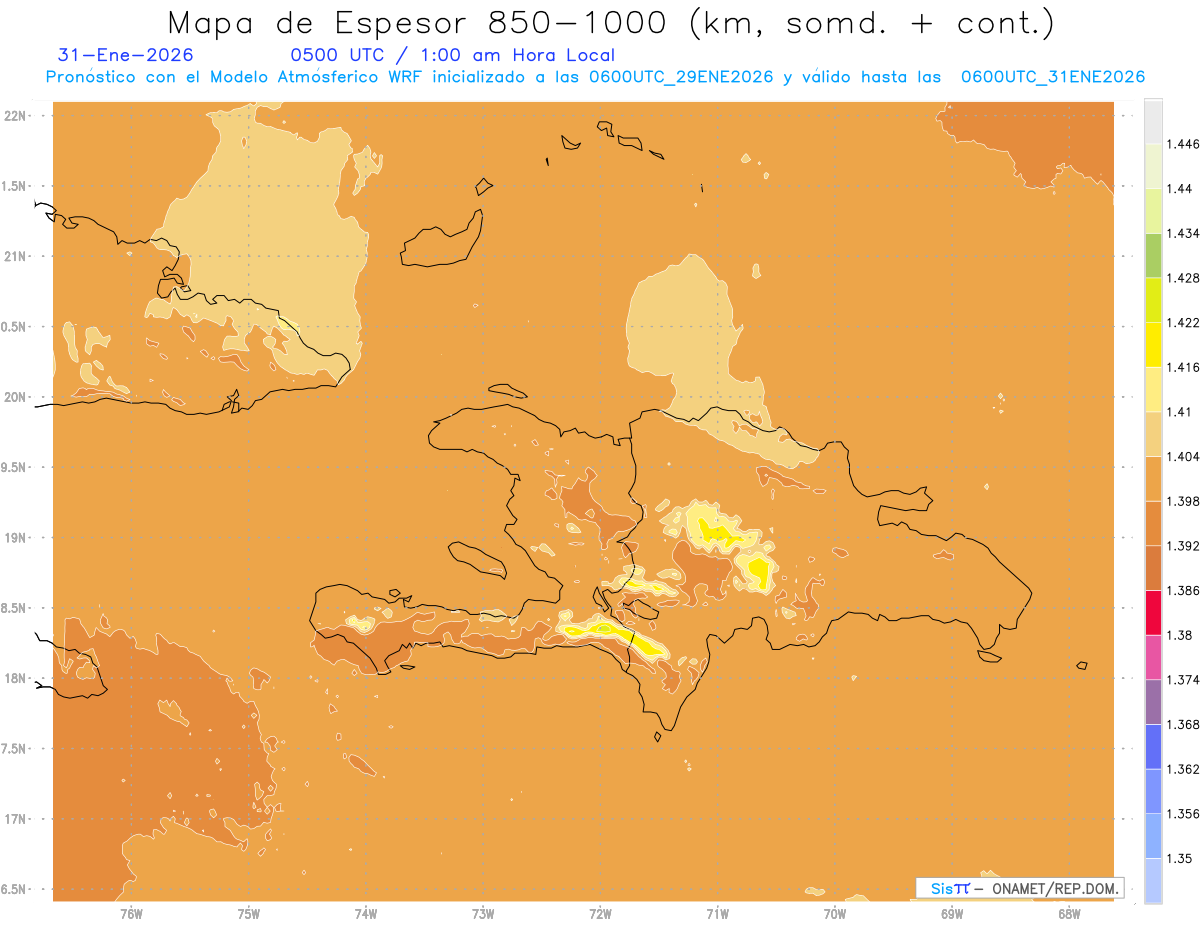Screen dimensions: 1200x927
Task: Click the longitude label 75W
Action: 248,913
